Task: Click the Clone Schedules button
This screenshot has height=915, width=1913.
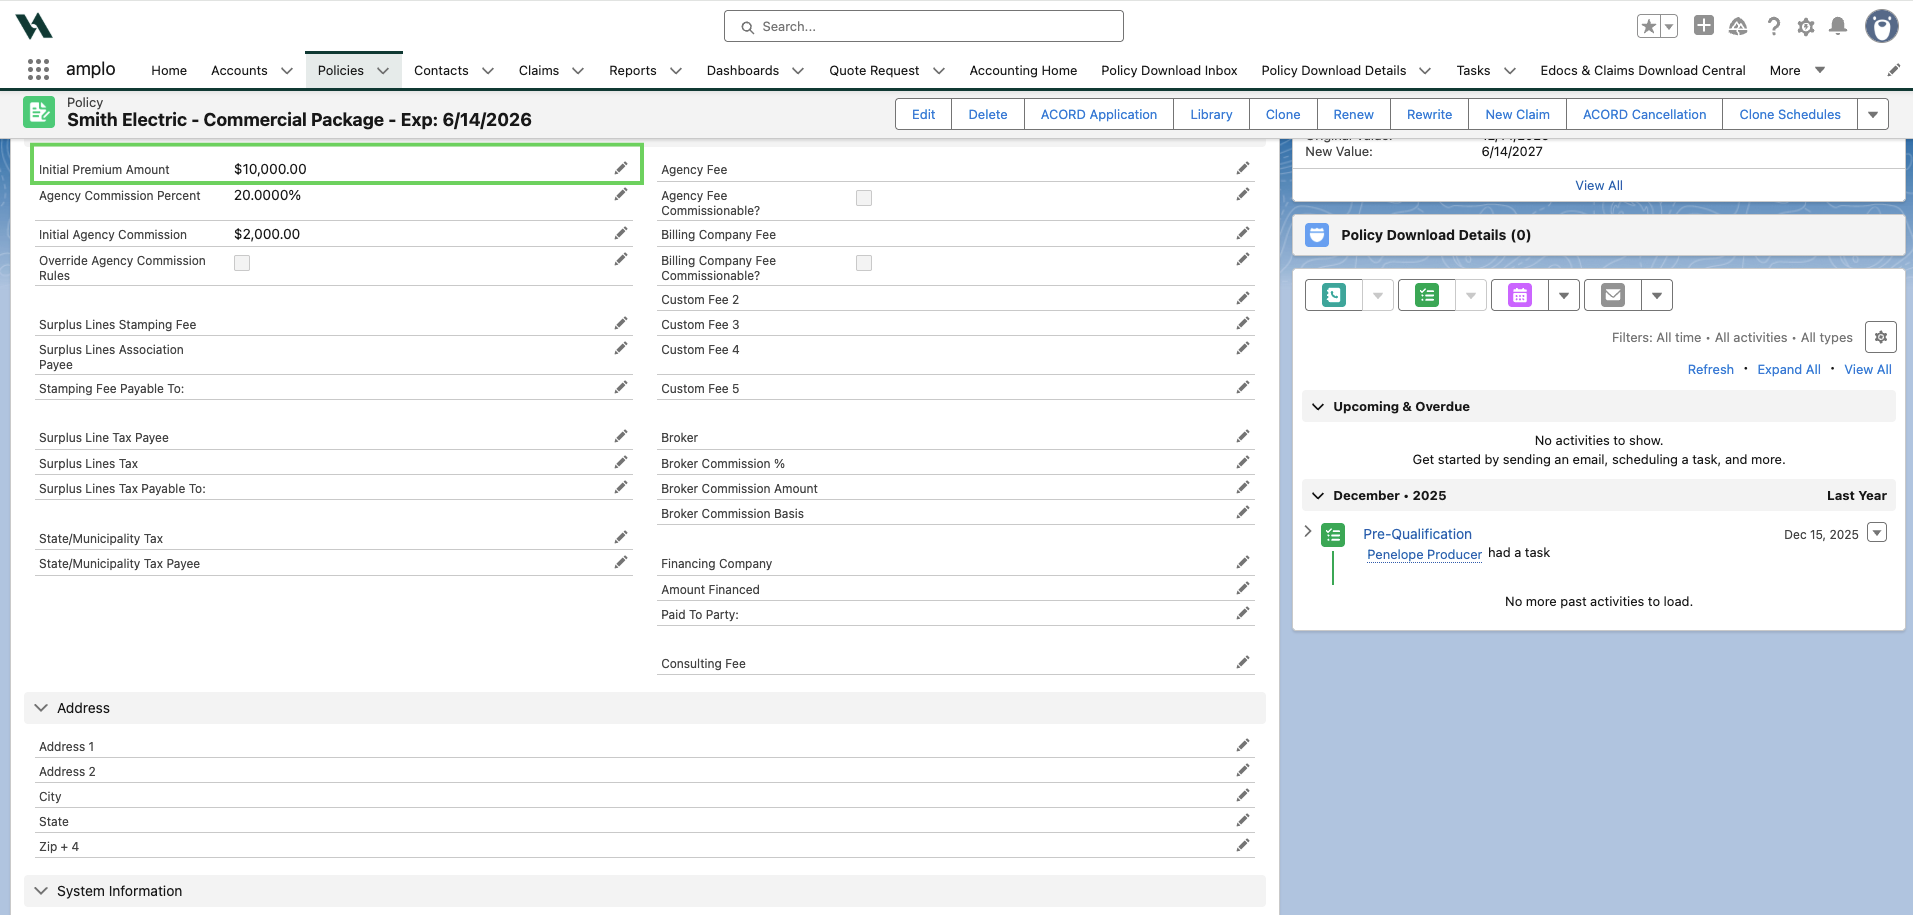Action: click(x=1789, y=114)
